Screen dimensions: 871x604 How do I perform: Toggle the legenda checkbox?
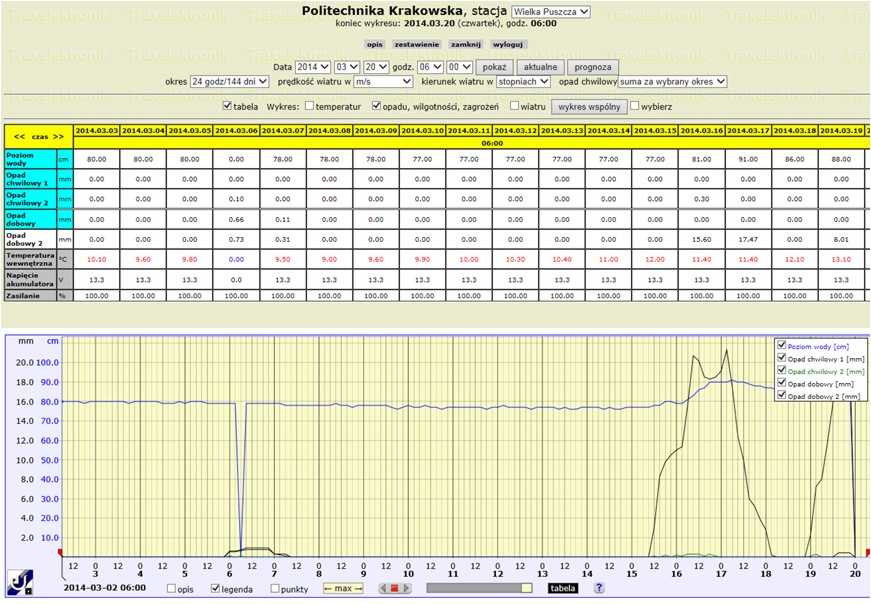coord(216,588)
